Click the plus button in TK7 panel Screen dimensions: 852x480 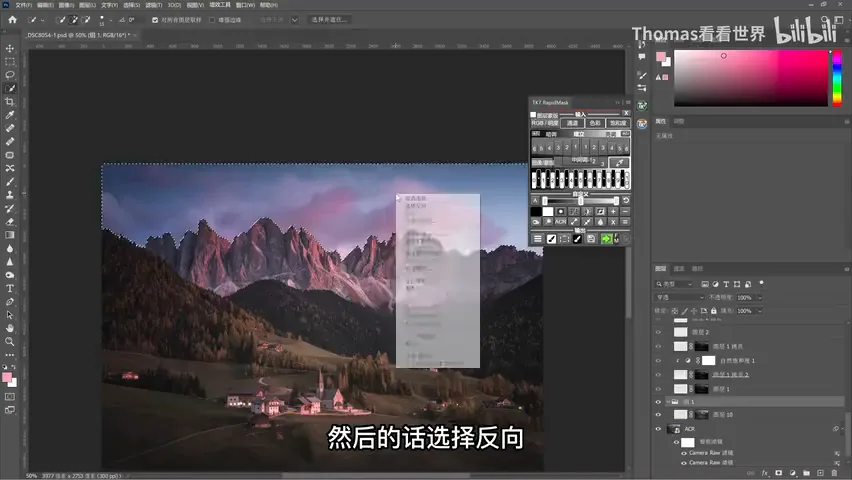[613, 211]
